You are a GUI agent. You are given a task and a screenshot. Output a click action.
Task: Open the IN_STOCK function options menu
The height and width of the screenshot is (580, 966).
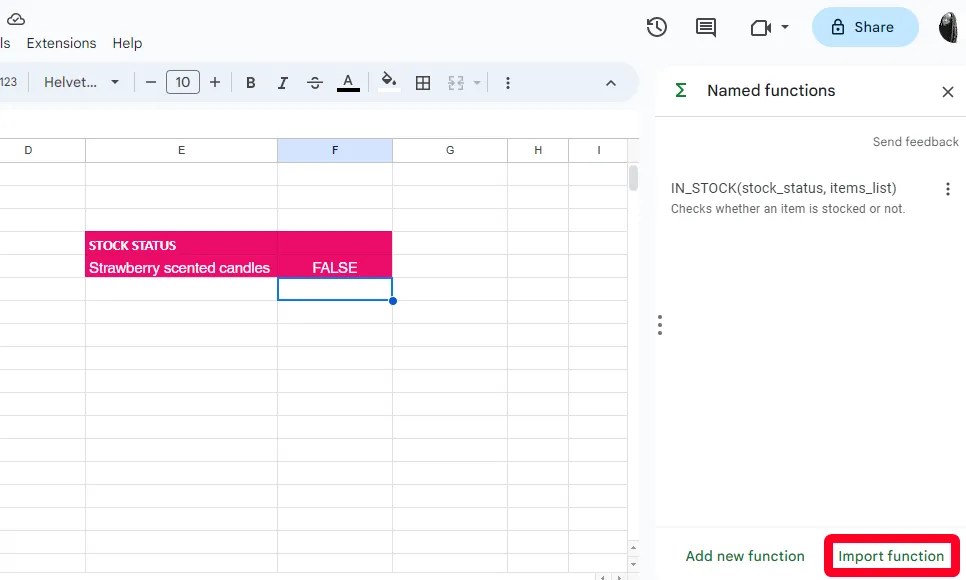tap(947, 188)
